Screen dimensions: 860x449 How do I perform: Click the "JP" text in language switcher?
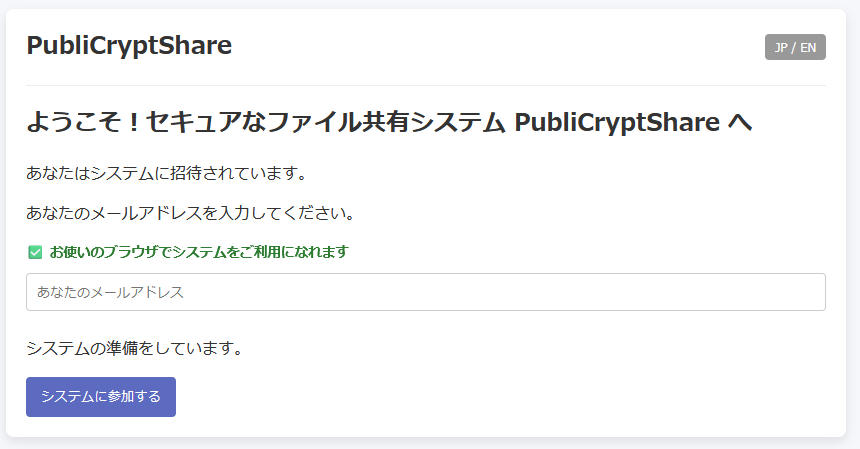click(781, 47)
